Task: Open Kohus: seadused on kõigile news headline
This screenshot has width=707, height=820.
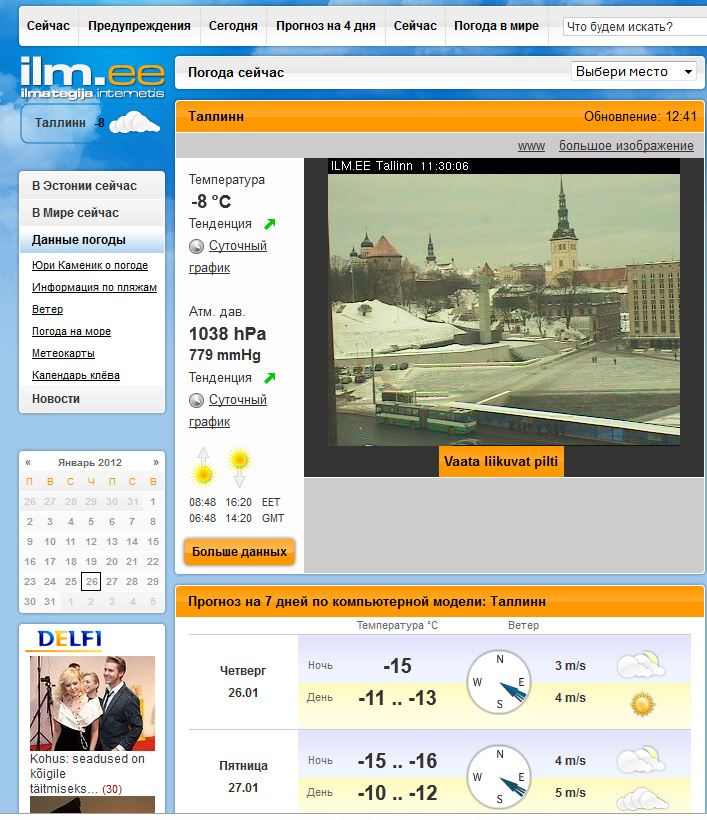Action: [87, 773]
